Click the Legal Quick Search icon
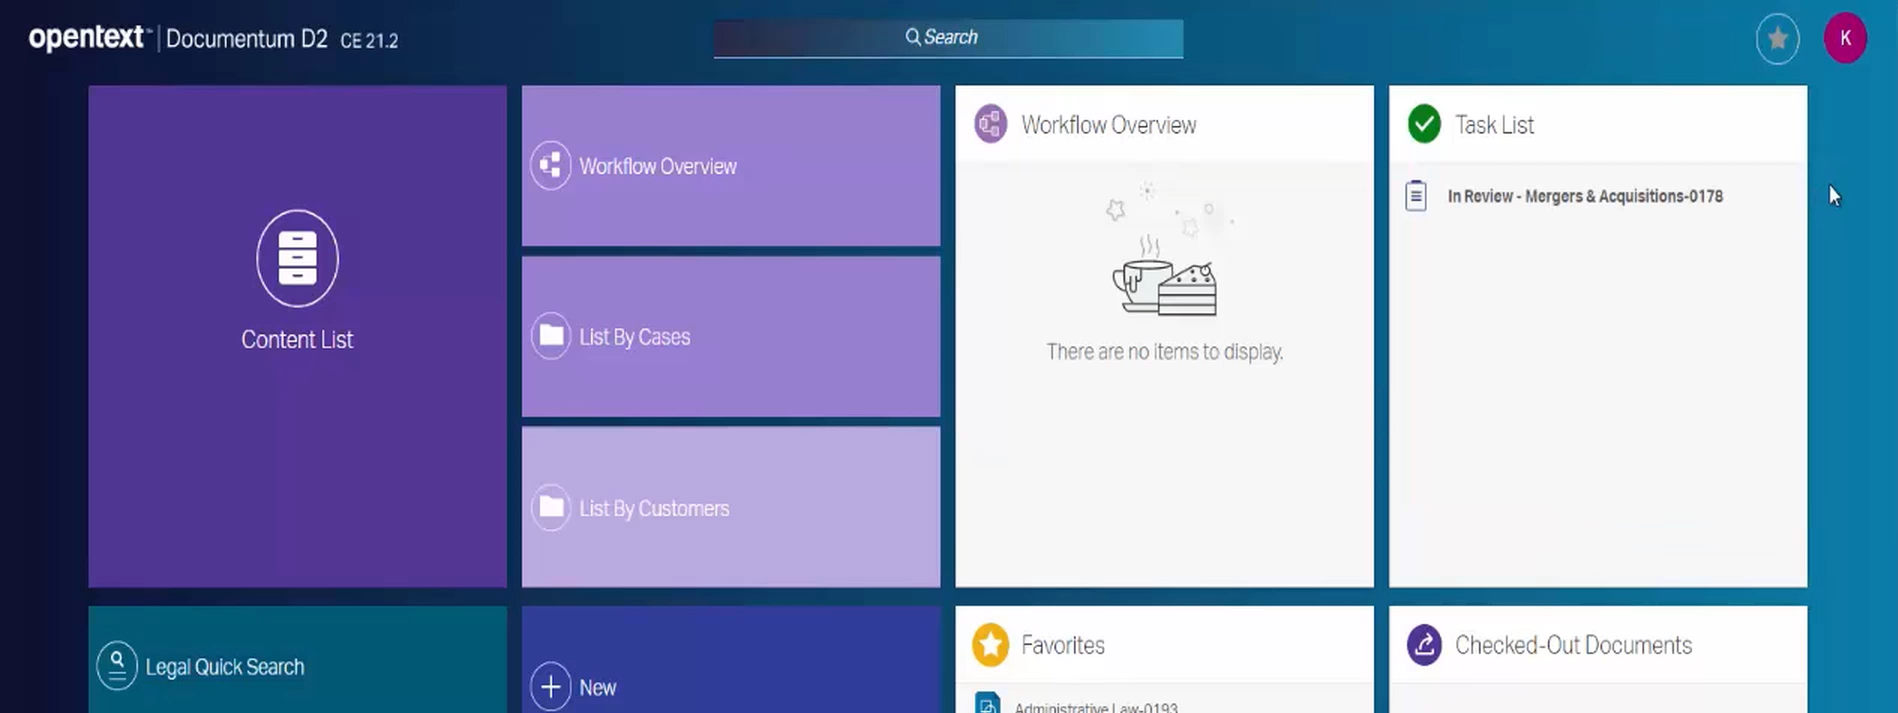Image resolution: width=1898 pixels, height=713 pixels. click(117, 666)
